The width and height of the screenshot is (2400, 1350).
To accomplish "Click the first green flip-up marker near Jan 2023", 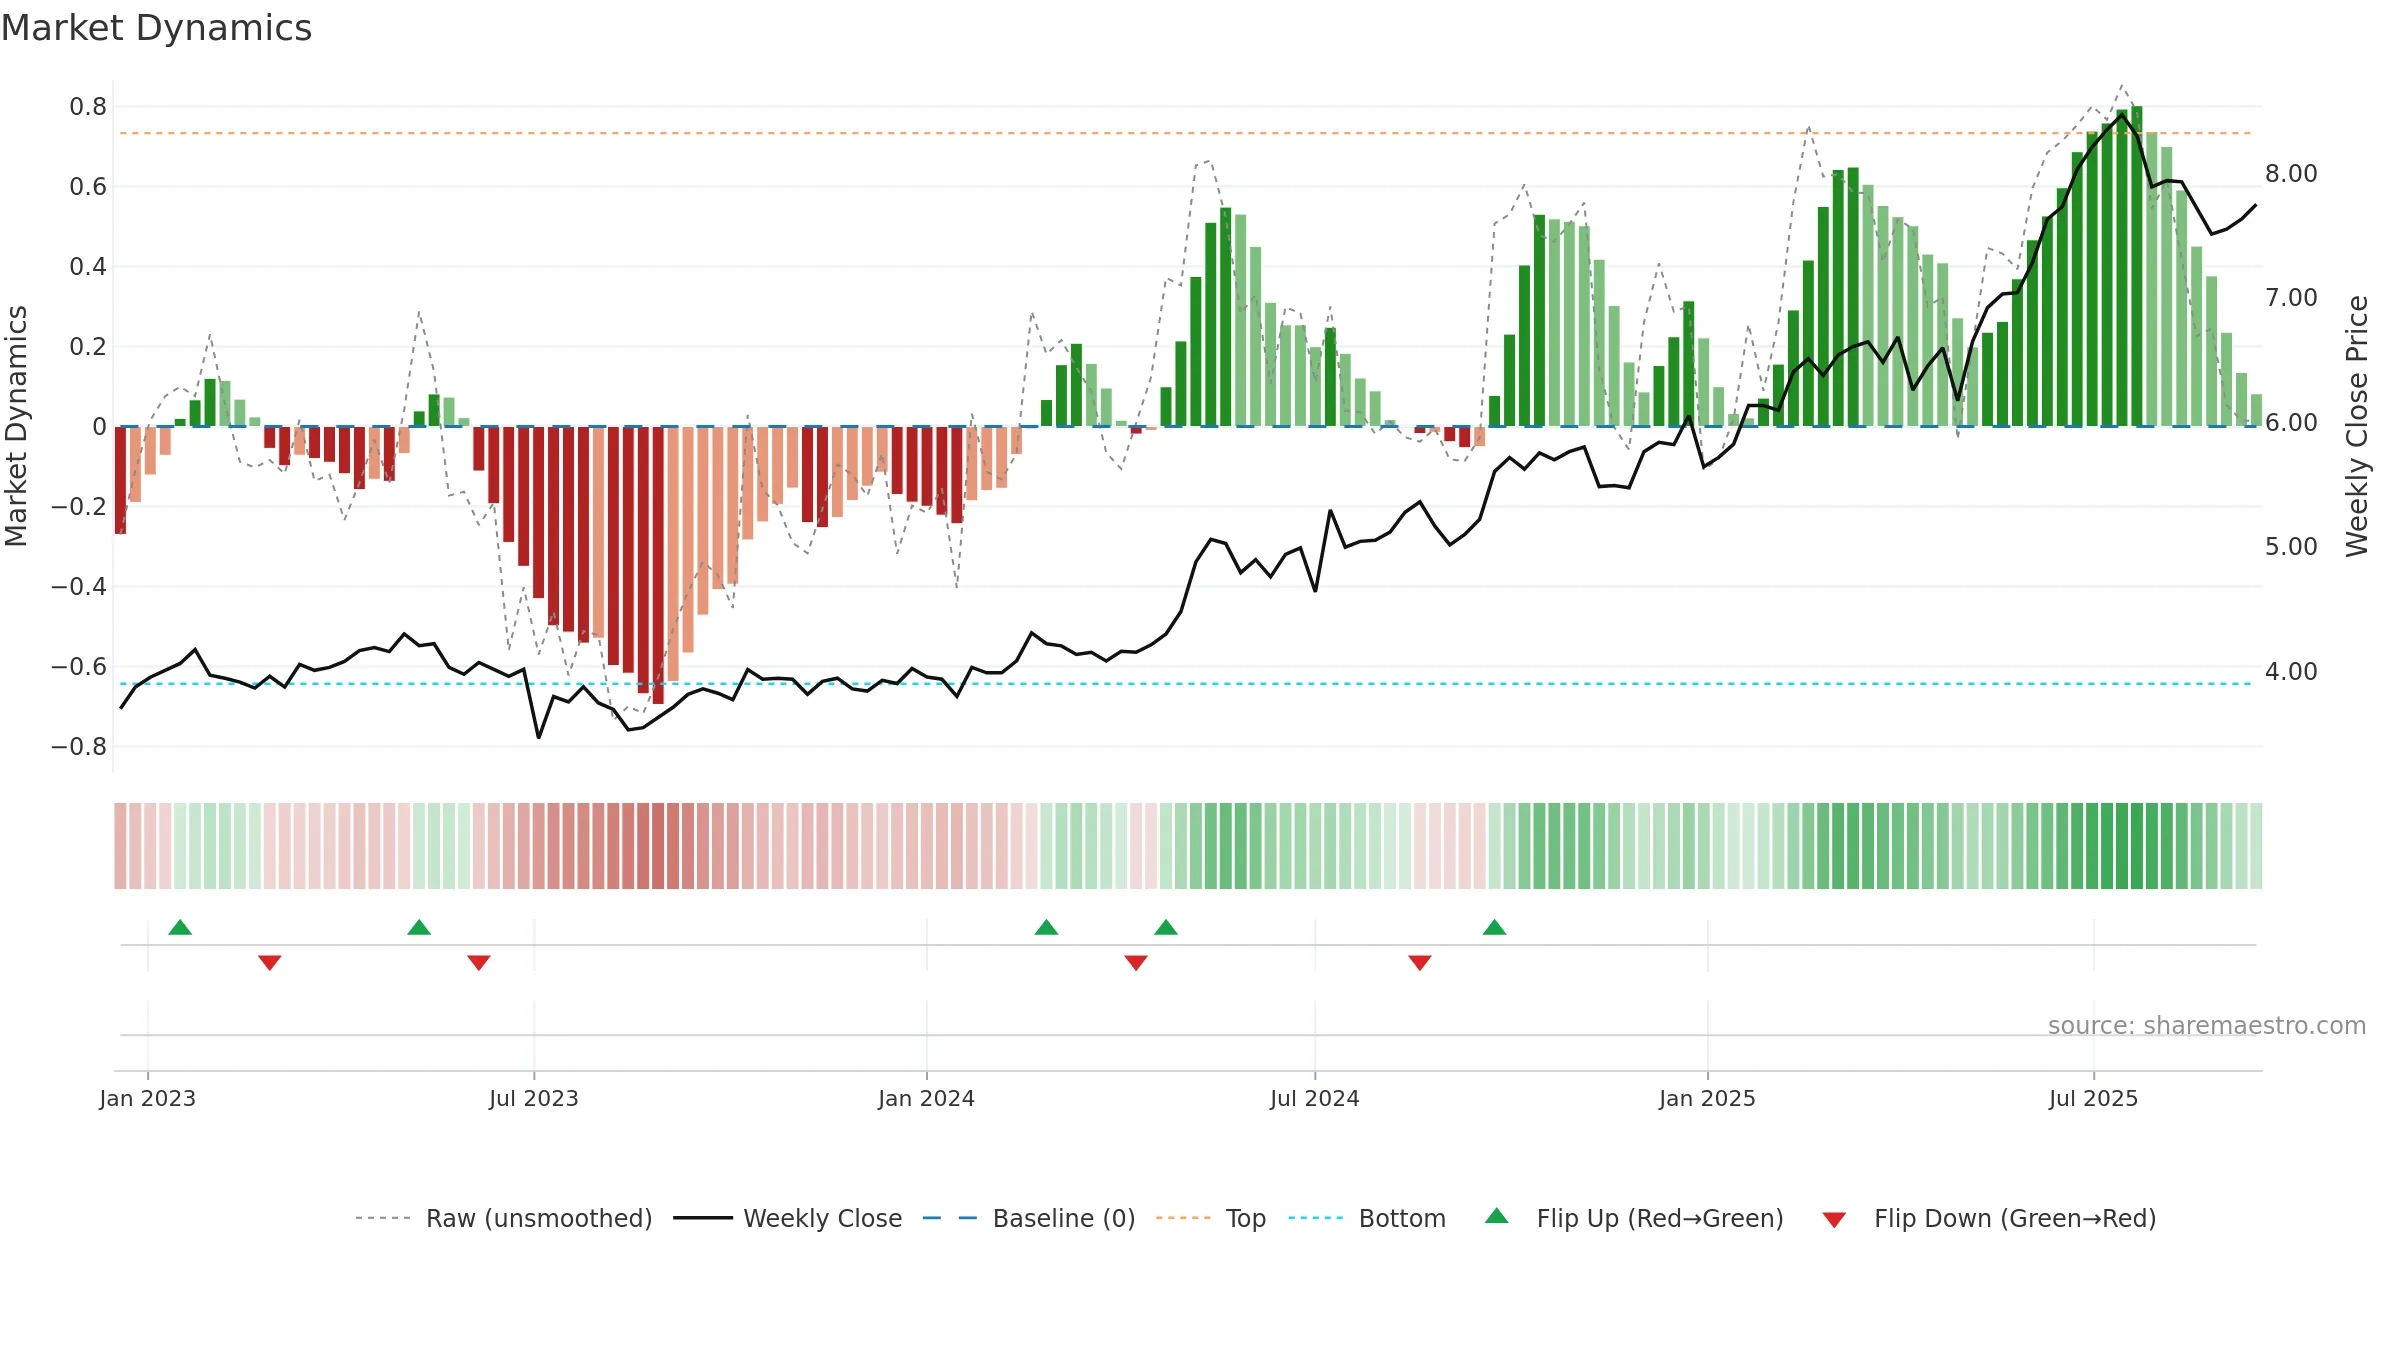I will (180, 927).
